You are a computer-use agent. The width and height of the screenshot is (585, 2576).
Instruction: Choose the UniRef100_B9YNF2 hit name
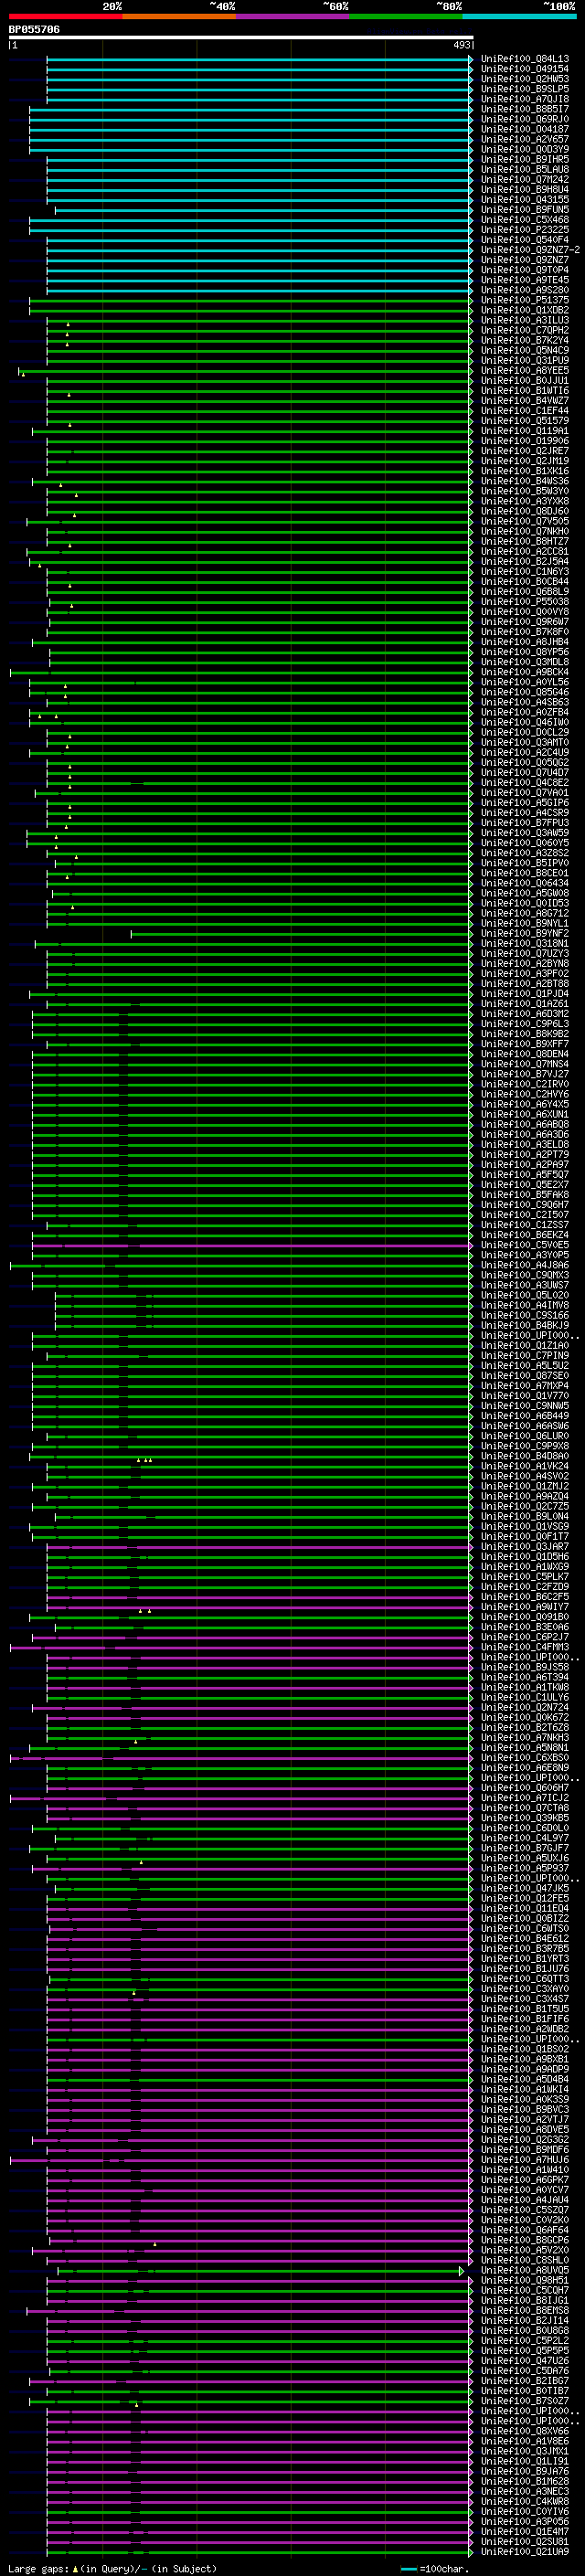[525, 933]
